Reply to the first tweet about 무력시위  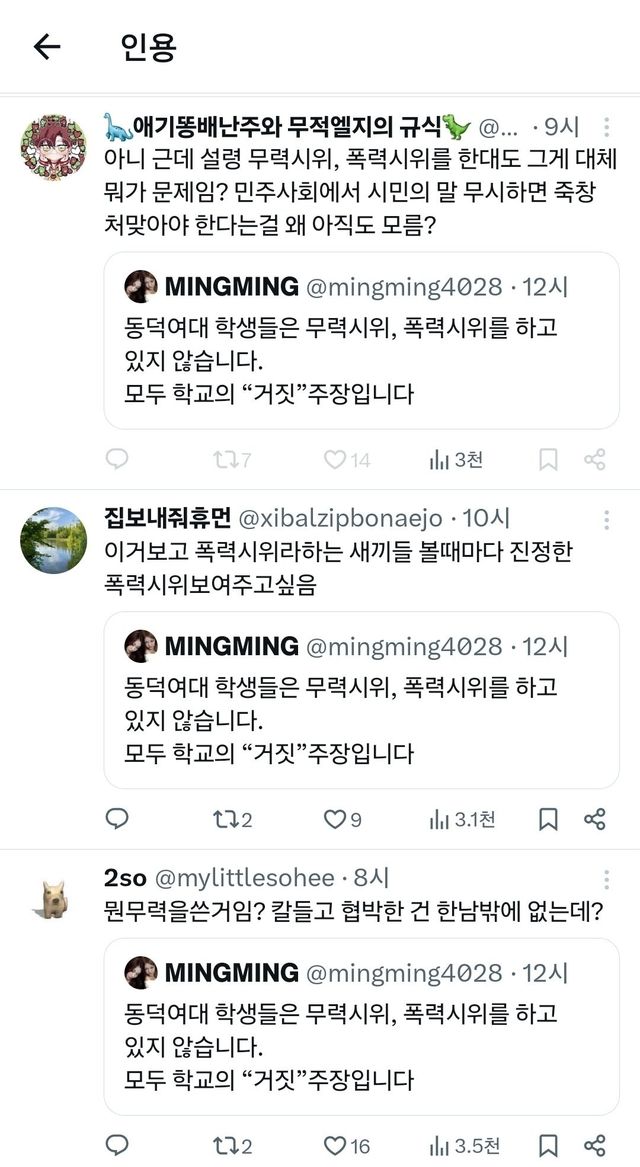click(117, 460)
